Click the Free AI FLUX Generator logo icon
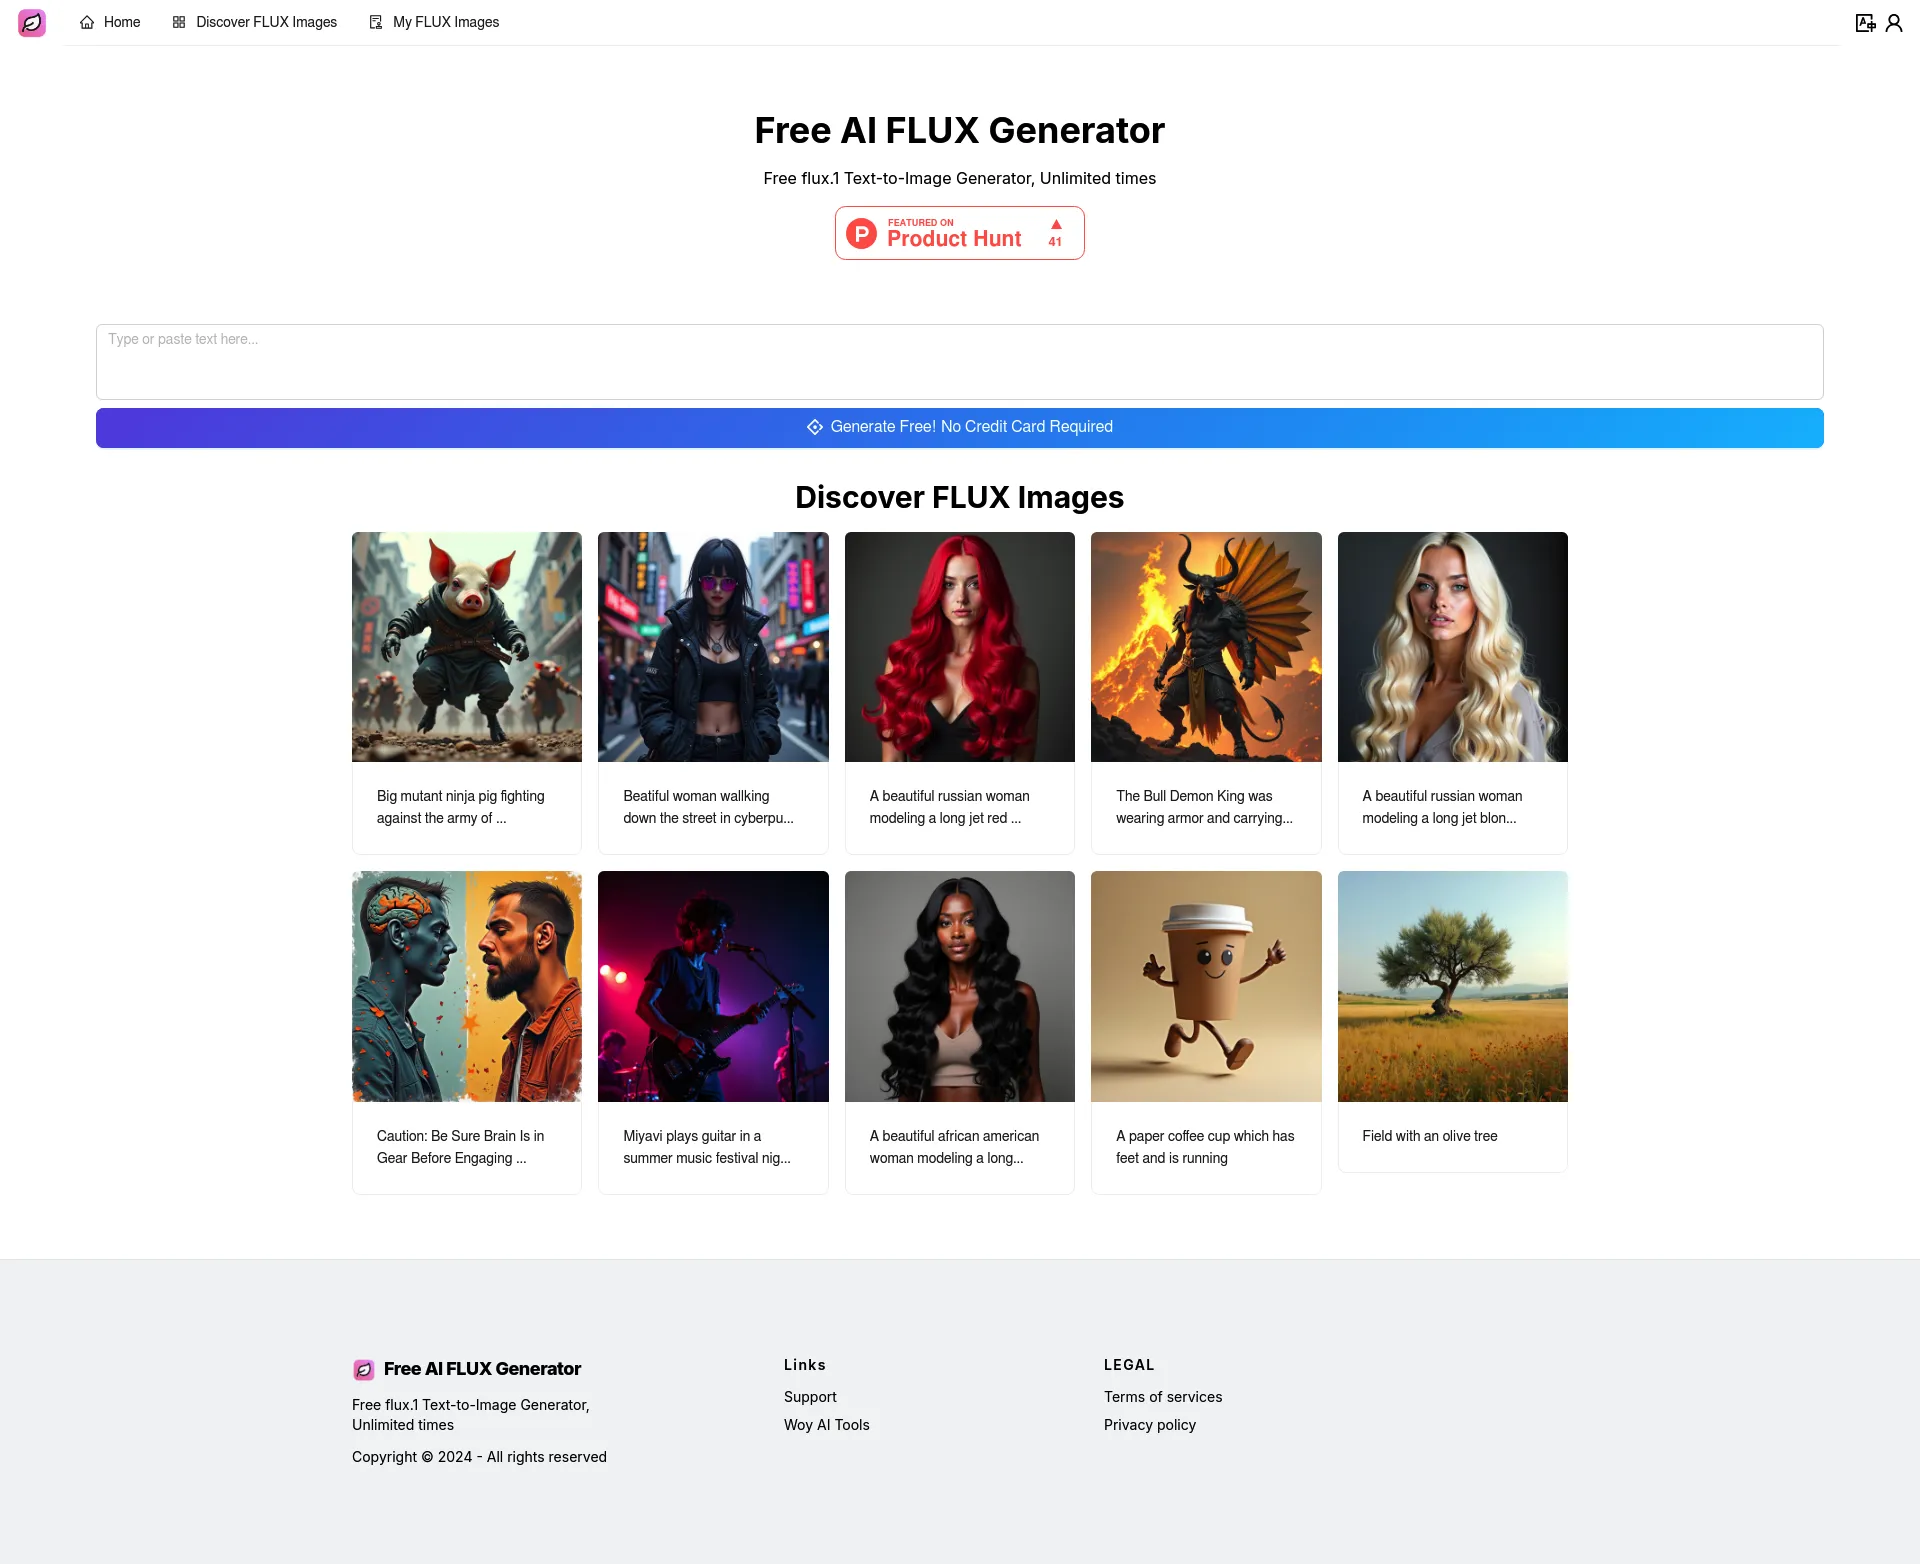Screen dimensions: 1920x1564 [32, 22]
